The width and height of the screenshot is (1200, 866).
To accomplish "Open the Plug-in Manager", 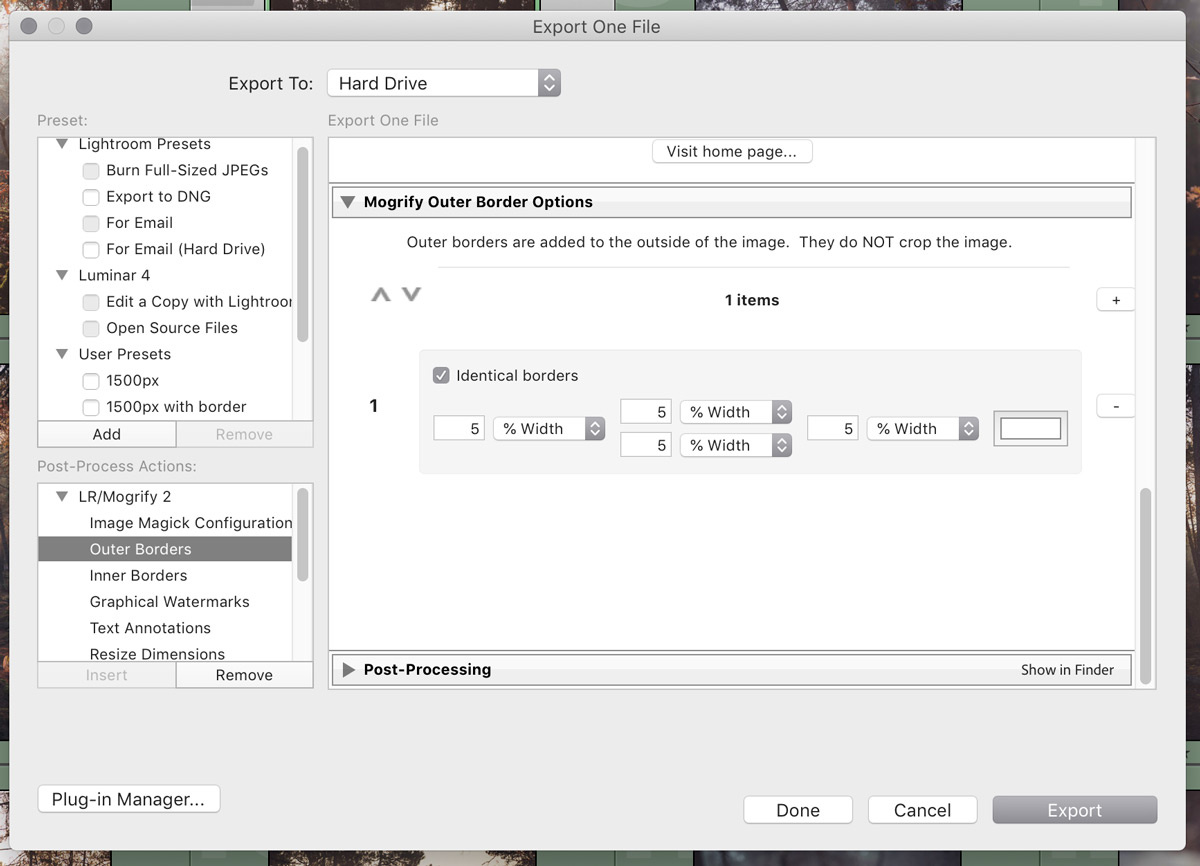I will click(128, 800).
